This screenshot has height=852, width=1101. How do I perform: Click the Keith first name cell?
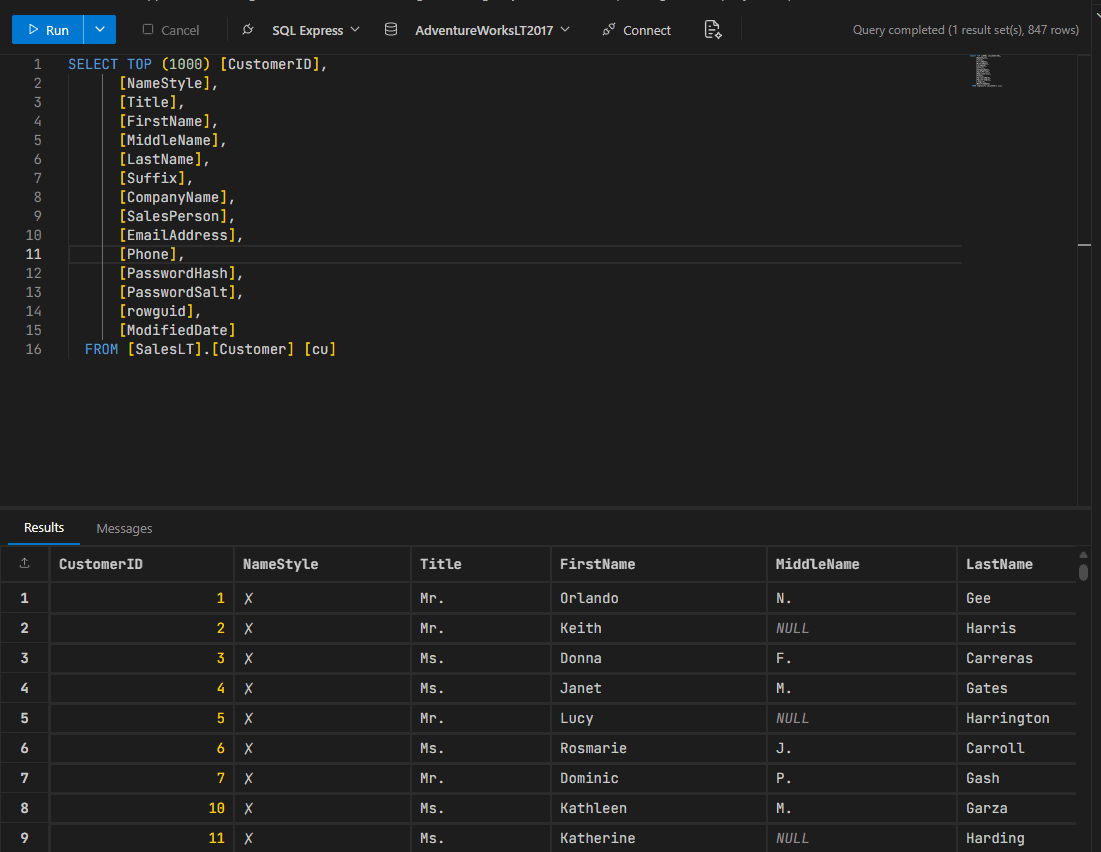point(659,628)
